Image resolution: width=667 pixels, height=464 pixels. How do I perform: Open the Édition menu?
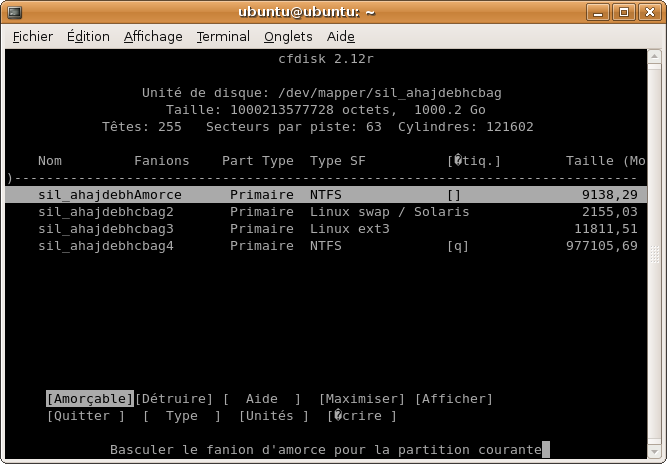[x=88, y=36]
